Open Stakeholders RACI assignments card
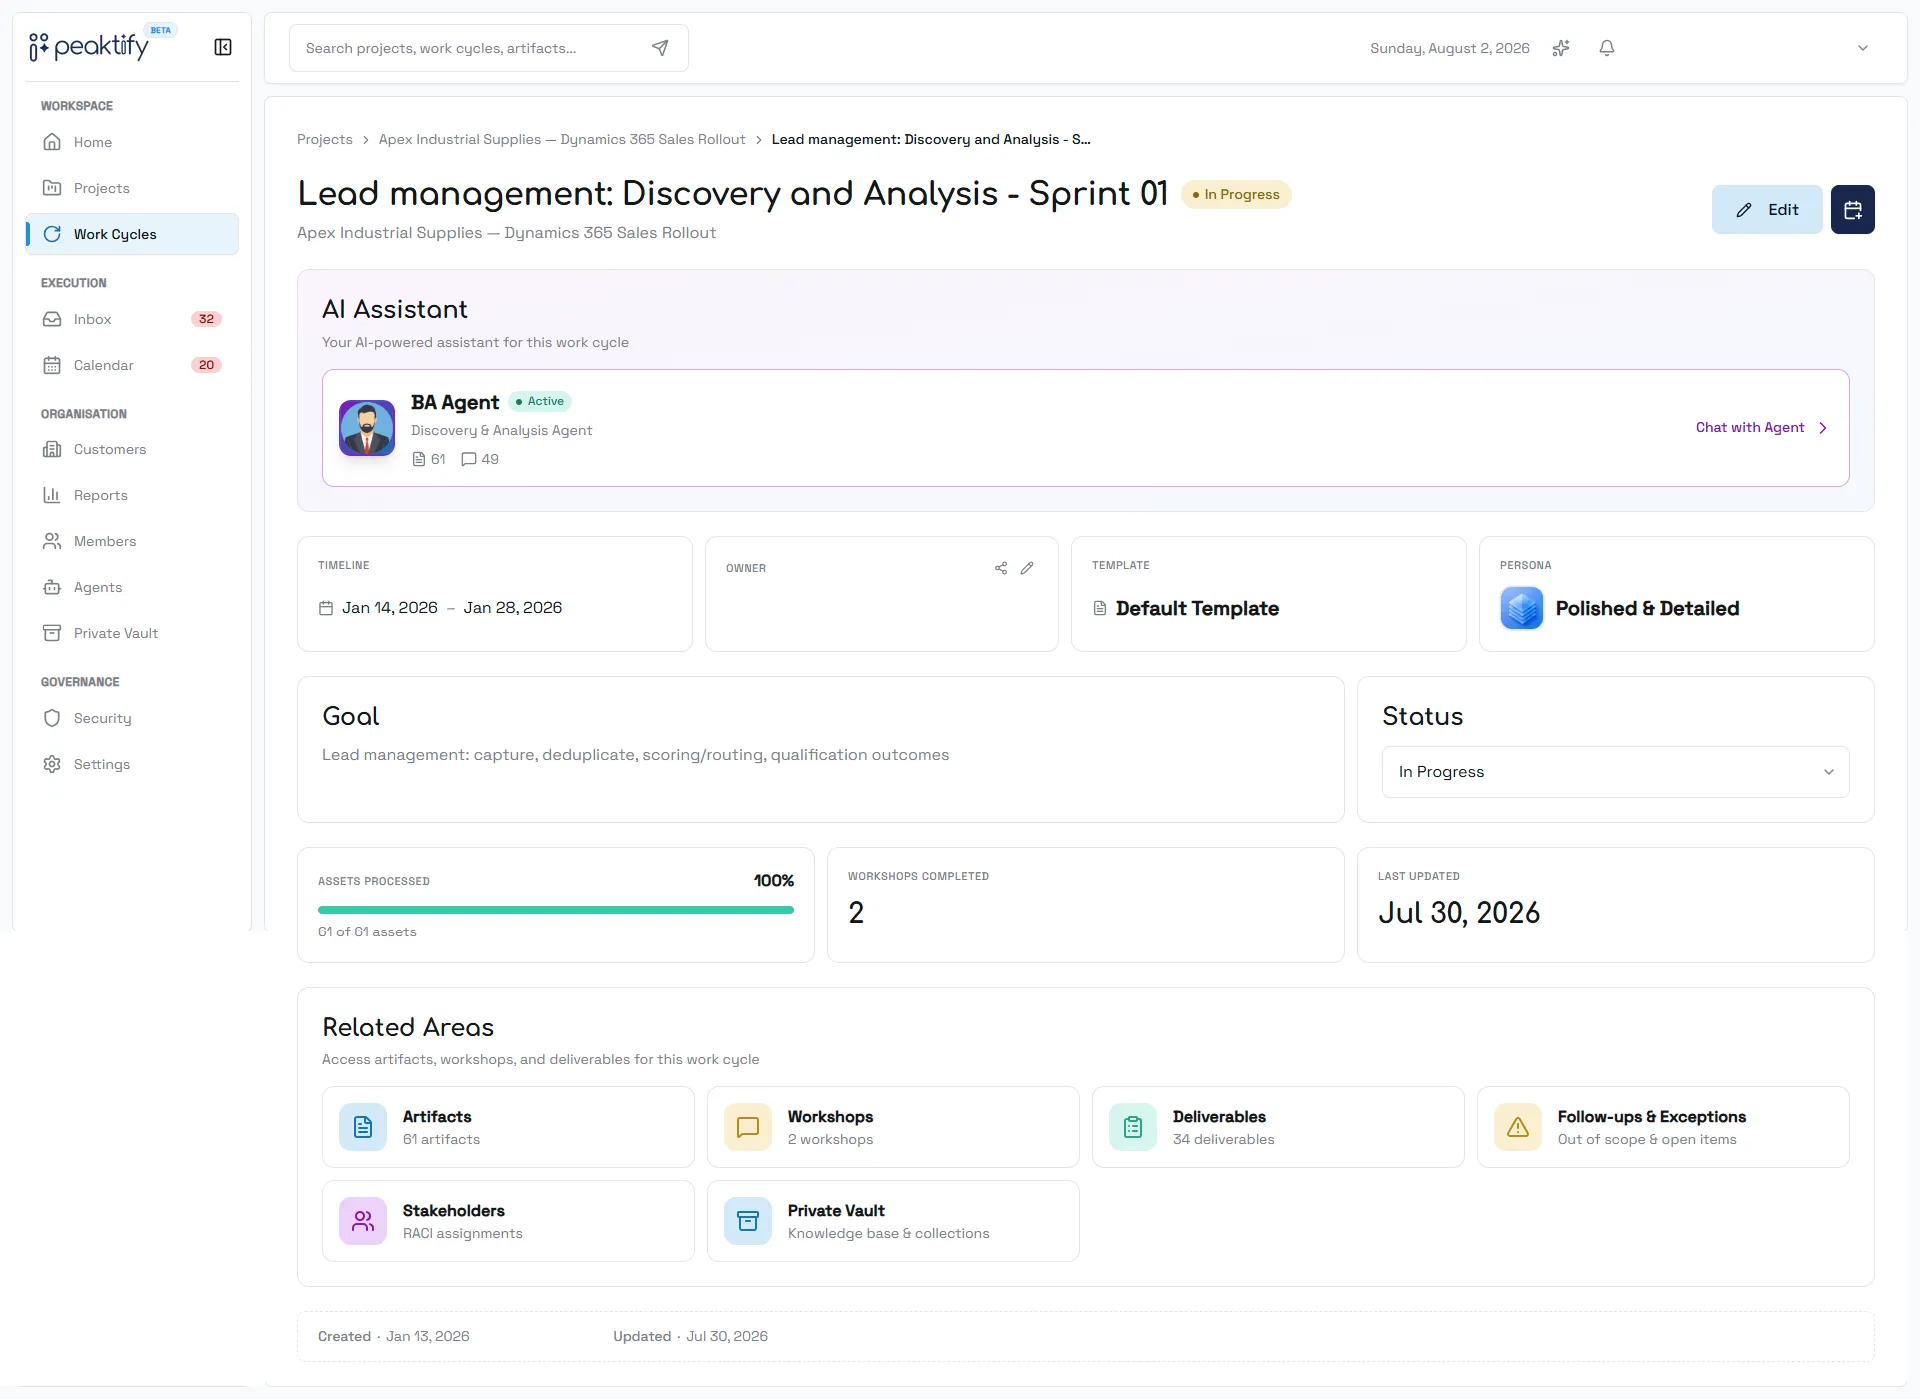Screen dimensions: 1920x1399 [508, 1221]
